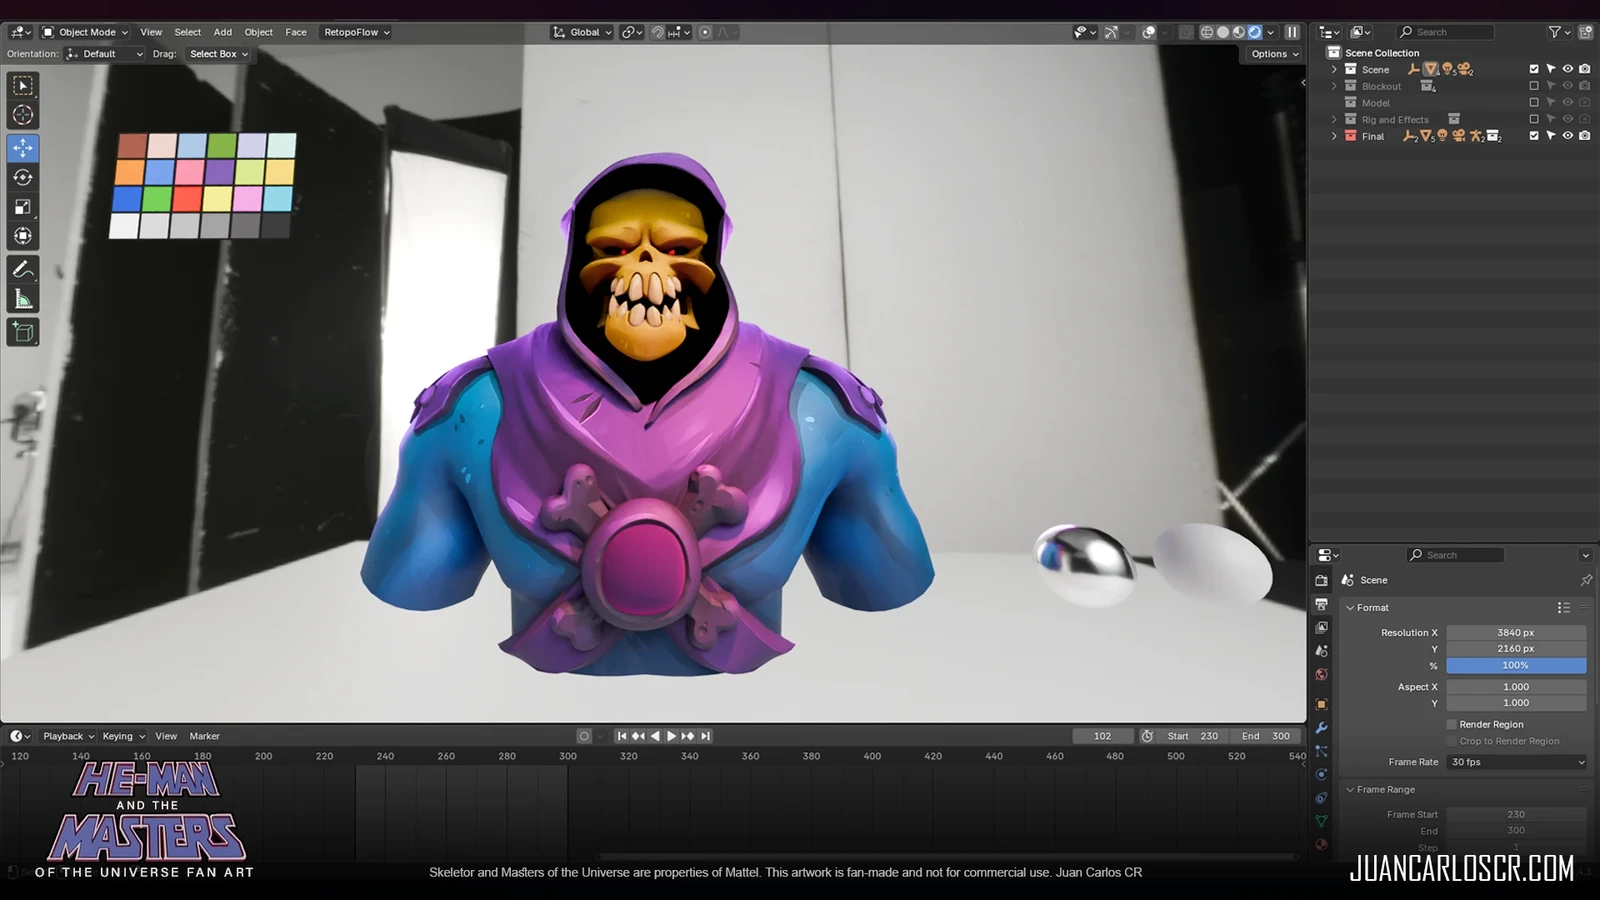Click the current frame 102 field
The image size is (1600, 900).
1102,736
